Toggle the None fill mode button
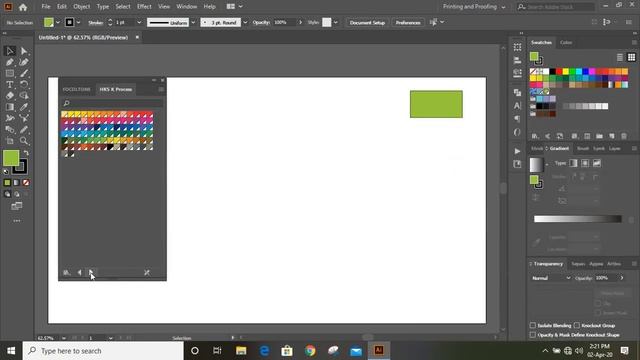 26,182
